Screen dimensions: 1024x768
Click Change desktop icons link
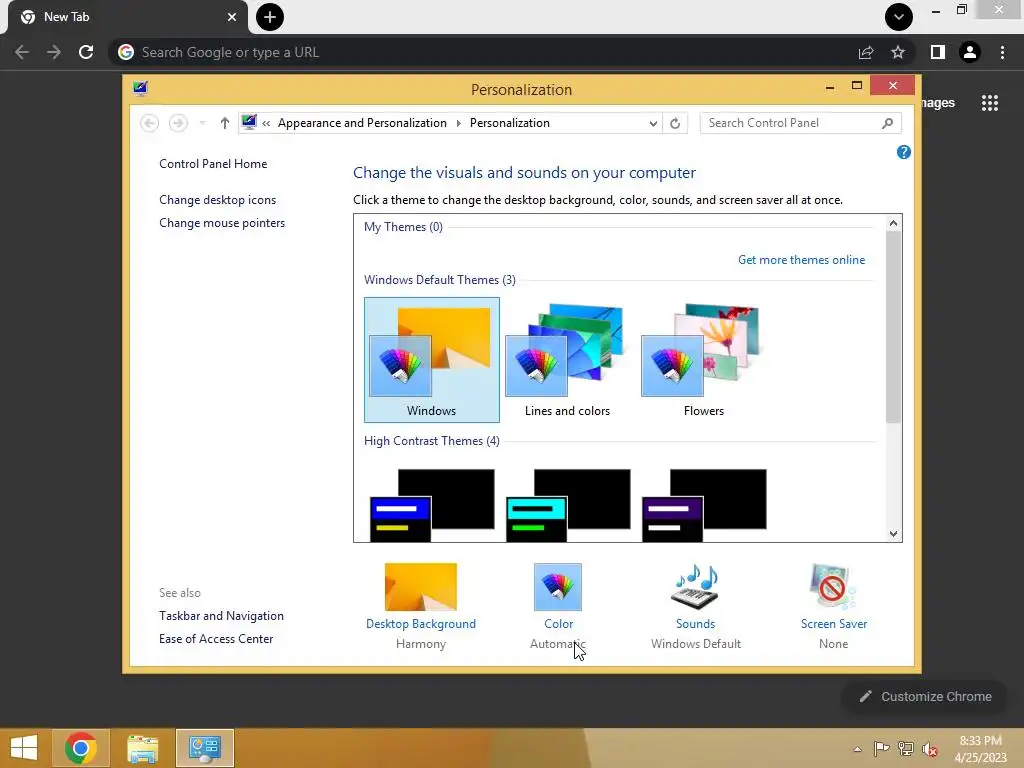click(217, 200)
